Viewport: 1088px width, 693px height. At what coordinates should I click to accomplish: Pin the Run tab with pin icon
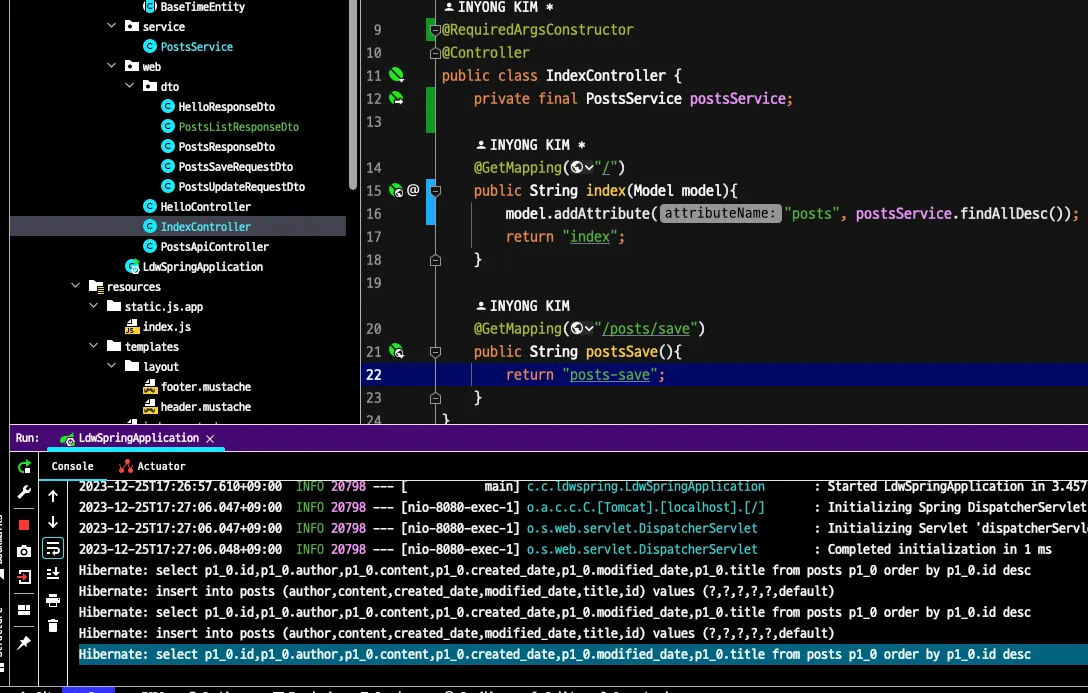coord(24,643)
